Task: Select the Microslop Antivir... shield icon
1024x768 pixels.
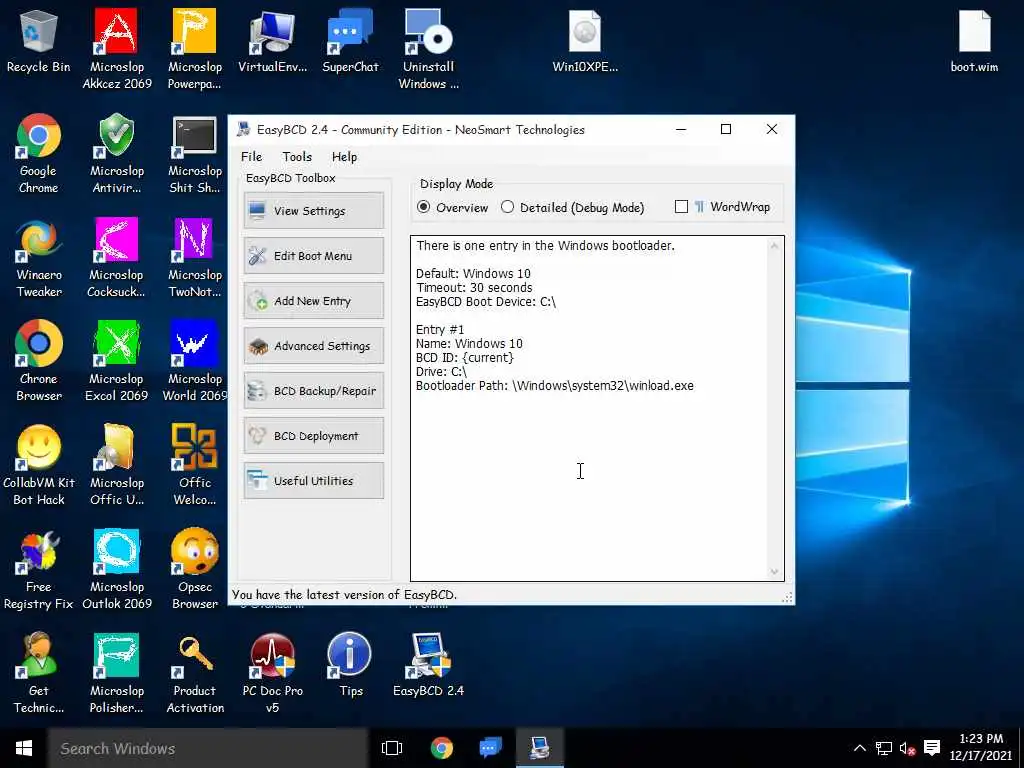Action: 117,154
